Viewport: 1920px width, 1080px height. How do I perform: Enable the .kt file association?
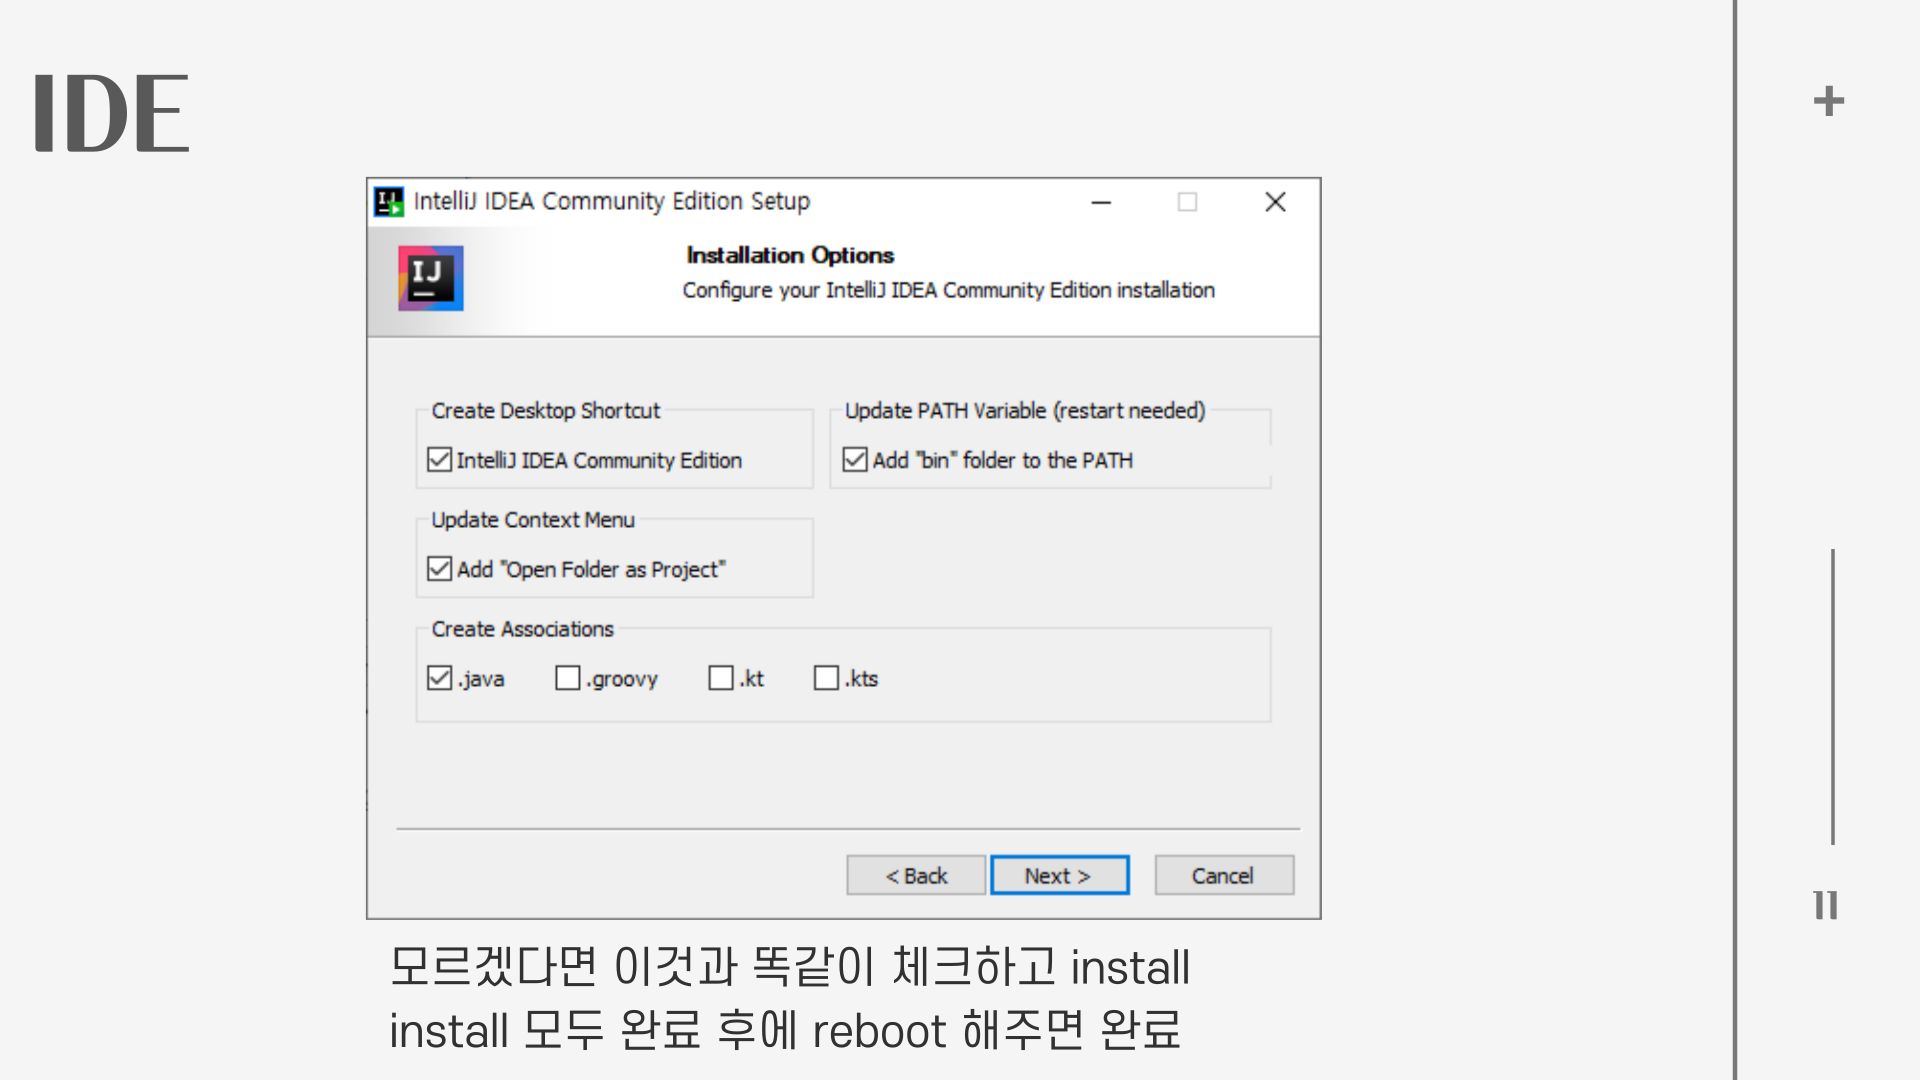pyautogui.click(x=721, y=678)
